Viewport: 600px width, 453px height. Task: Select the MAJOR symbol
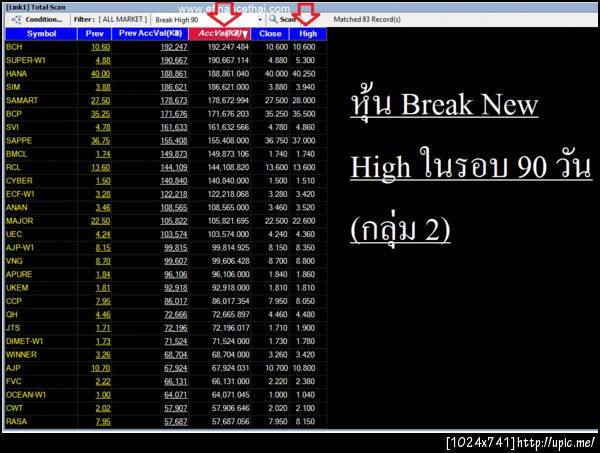20,221
